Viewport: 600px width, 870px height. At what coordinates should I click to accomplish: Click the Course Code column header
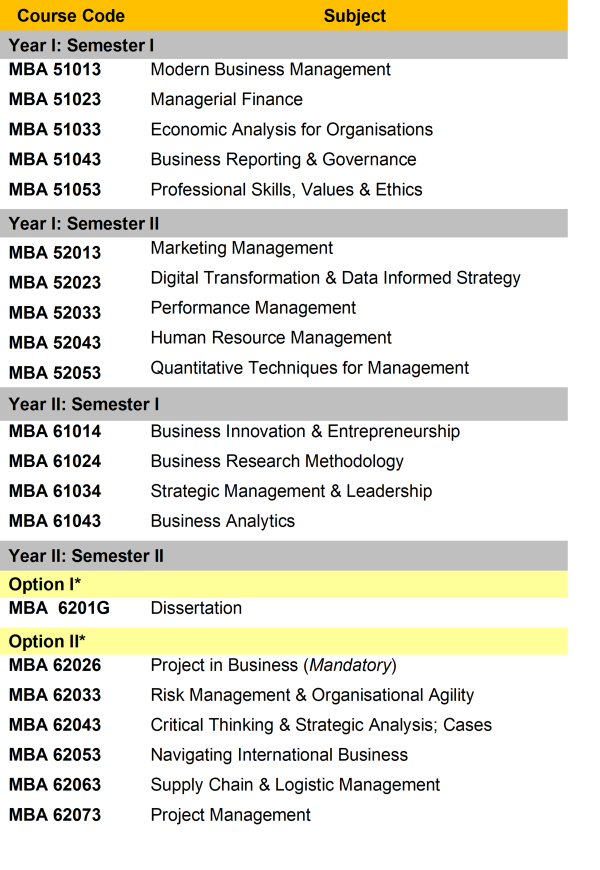[x=71, y=16]
